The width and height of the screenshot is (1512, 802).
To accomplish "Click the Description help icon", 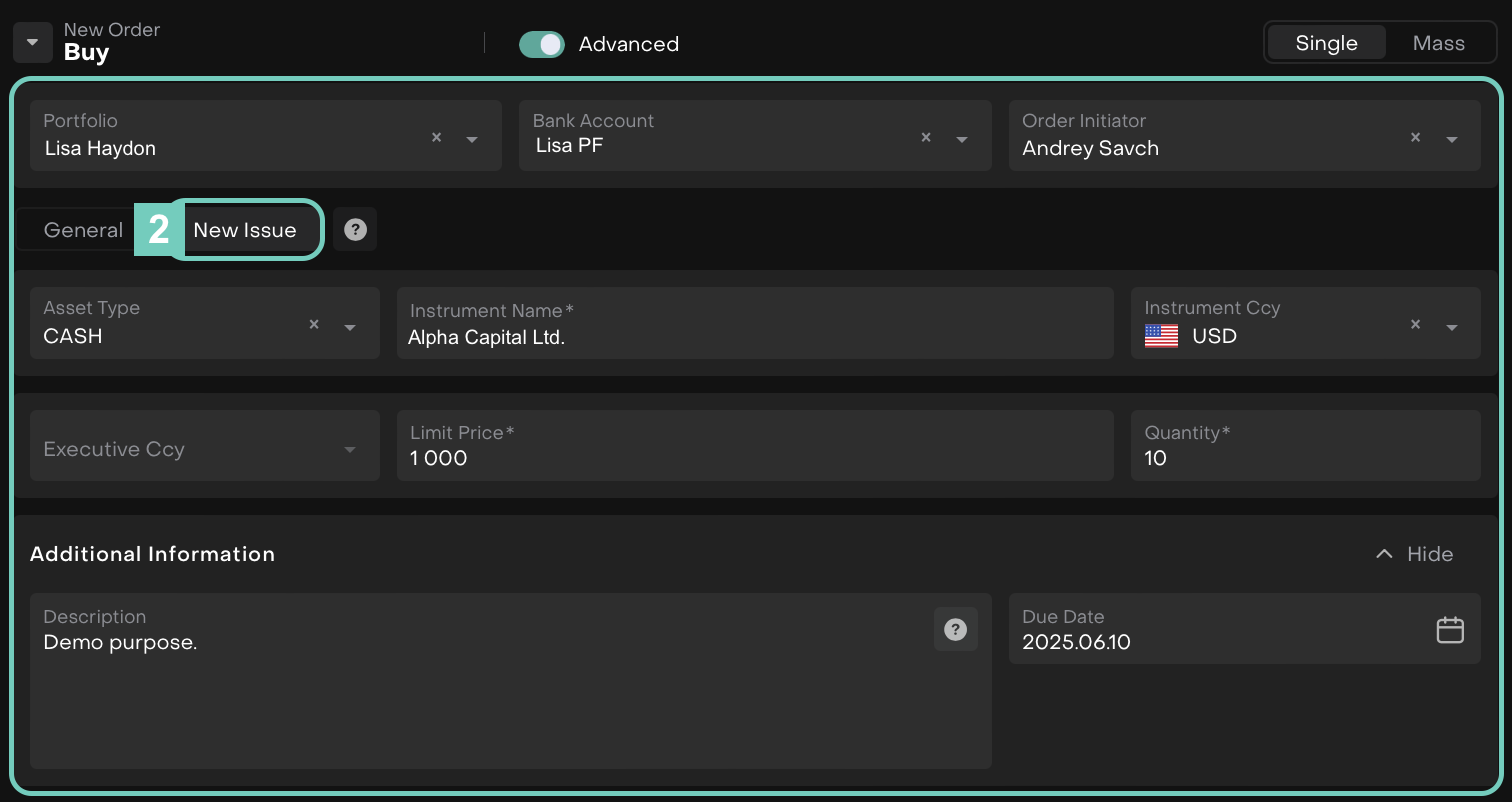I will coord(956,630).
